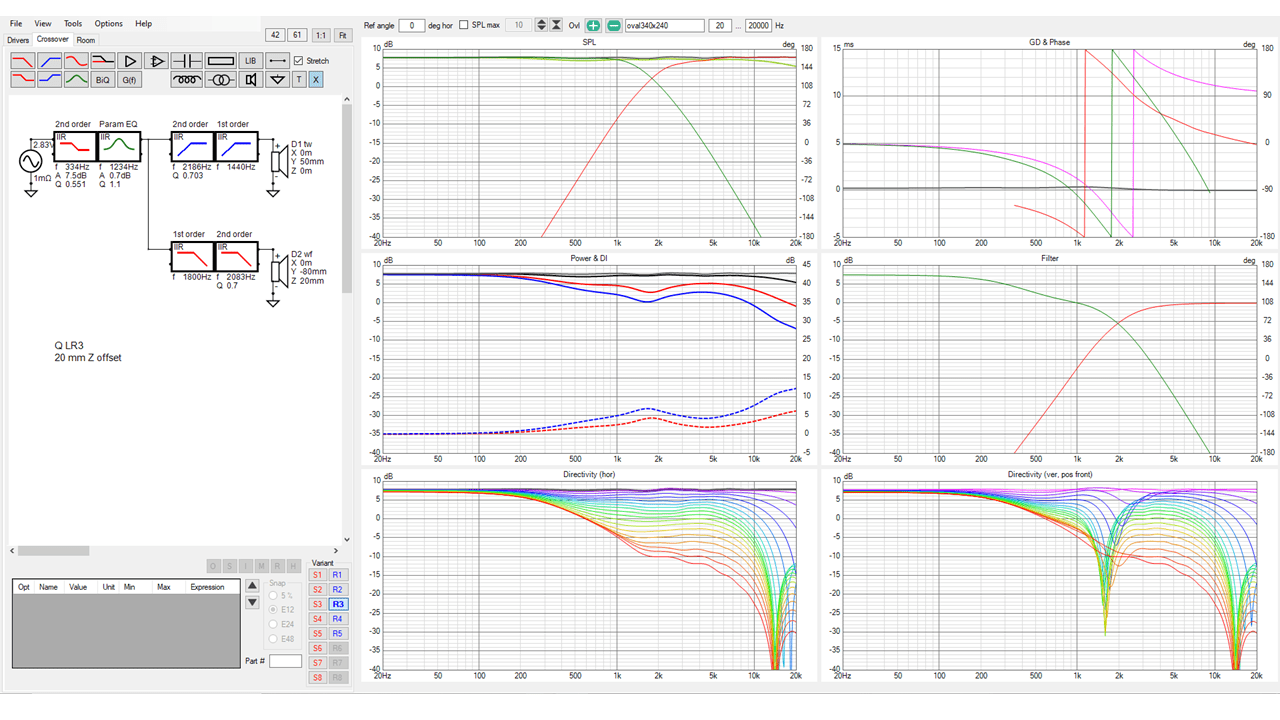Select the E24 snap radio button

click(x=274, y=623)
